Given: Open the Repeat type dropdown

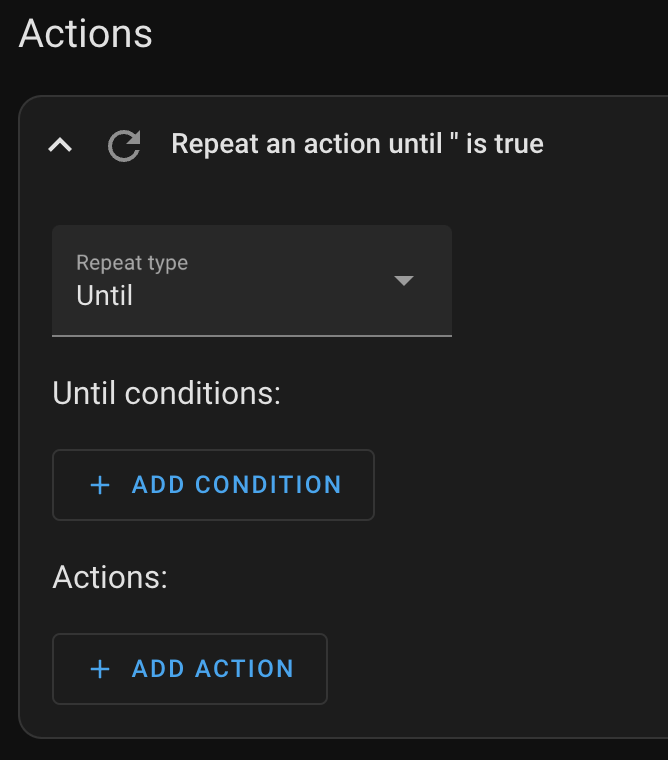Looking at the screenshot, I should 252,281.
